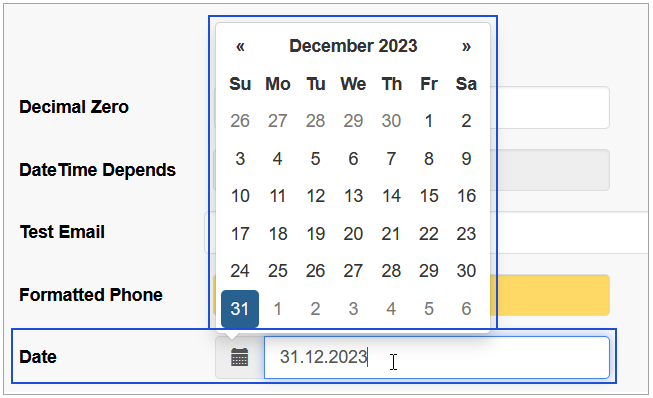Select December 30 in the calendar
Image resolution: width=653 pixels, height=398 pixels.
click(x=466, y=271)
